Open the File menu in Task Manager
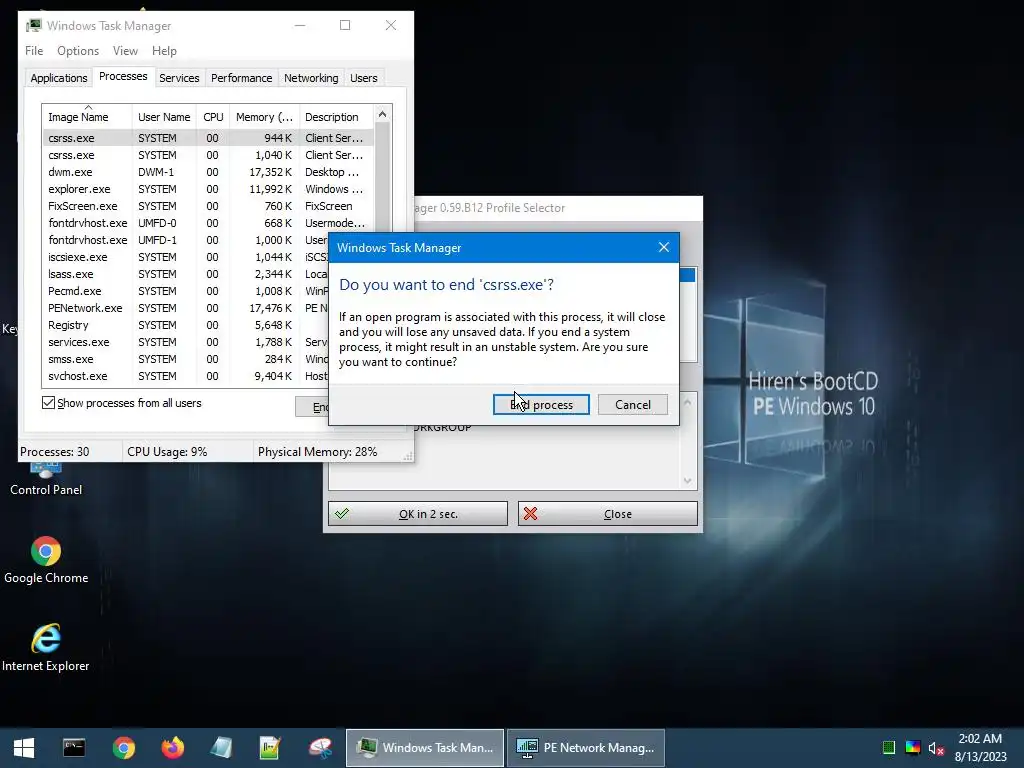This screenshot has height=768, width=1024. coord(34,51)
